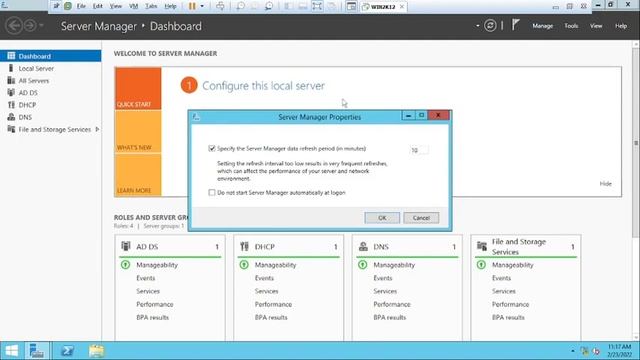The width and height of the screenshot is (640, 360).
Task: Open PowerShell from the taskbar
Action: [x=67, y=351]
